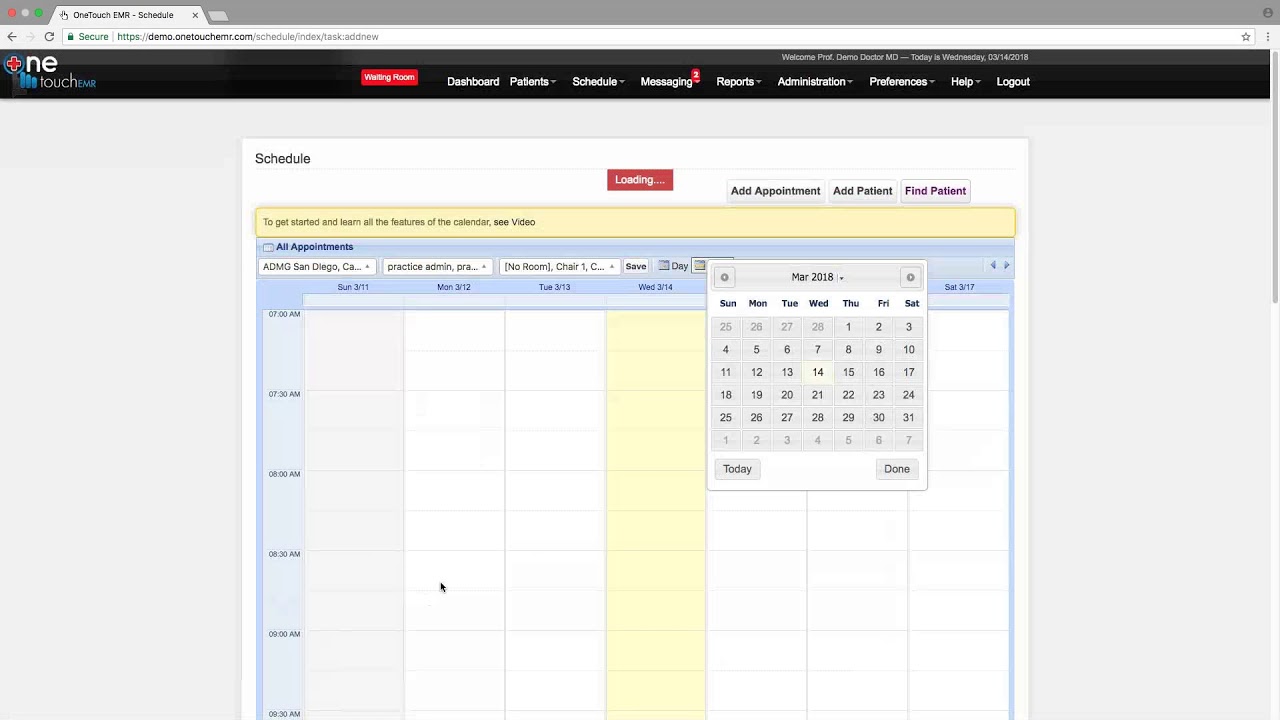This screenshot has height=720, width=1280.
Task: Open the Mar 2018 month-year dropdown
Action: [x=817, y=278]
